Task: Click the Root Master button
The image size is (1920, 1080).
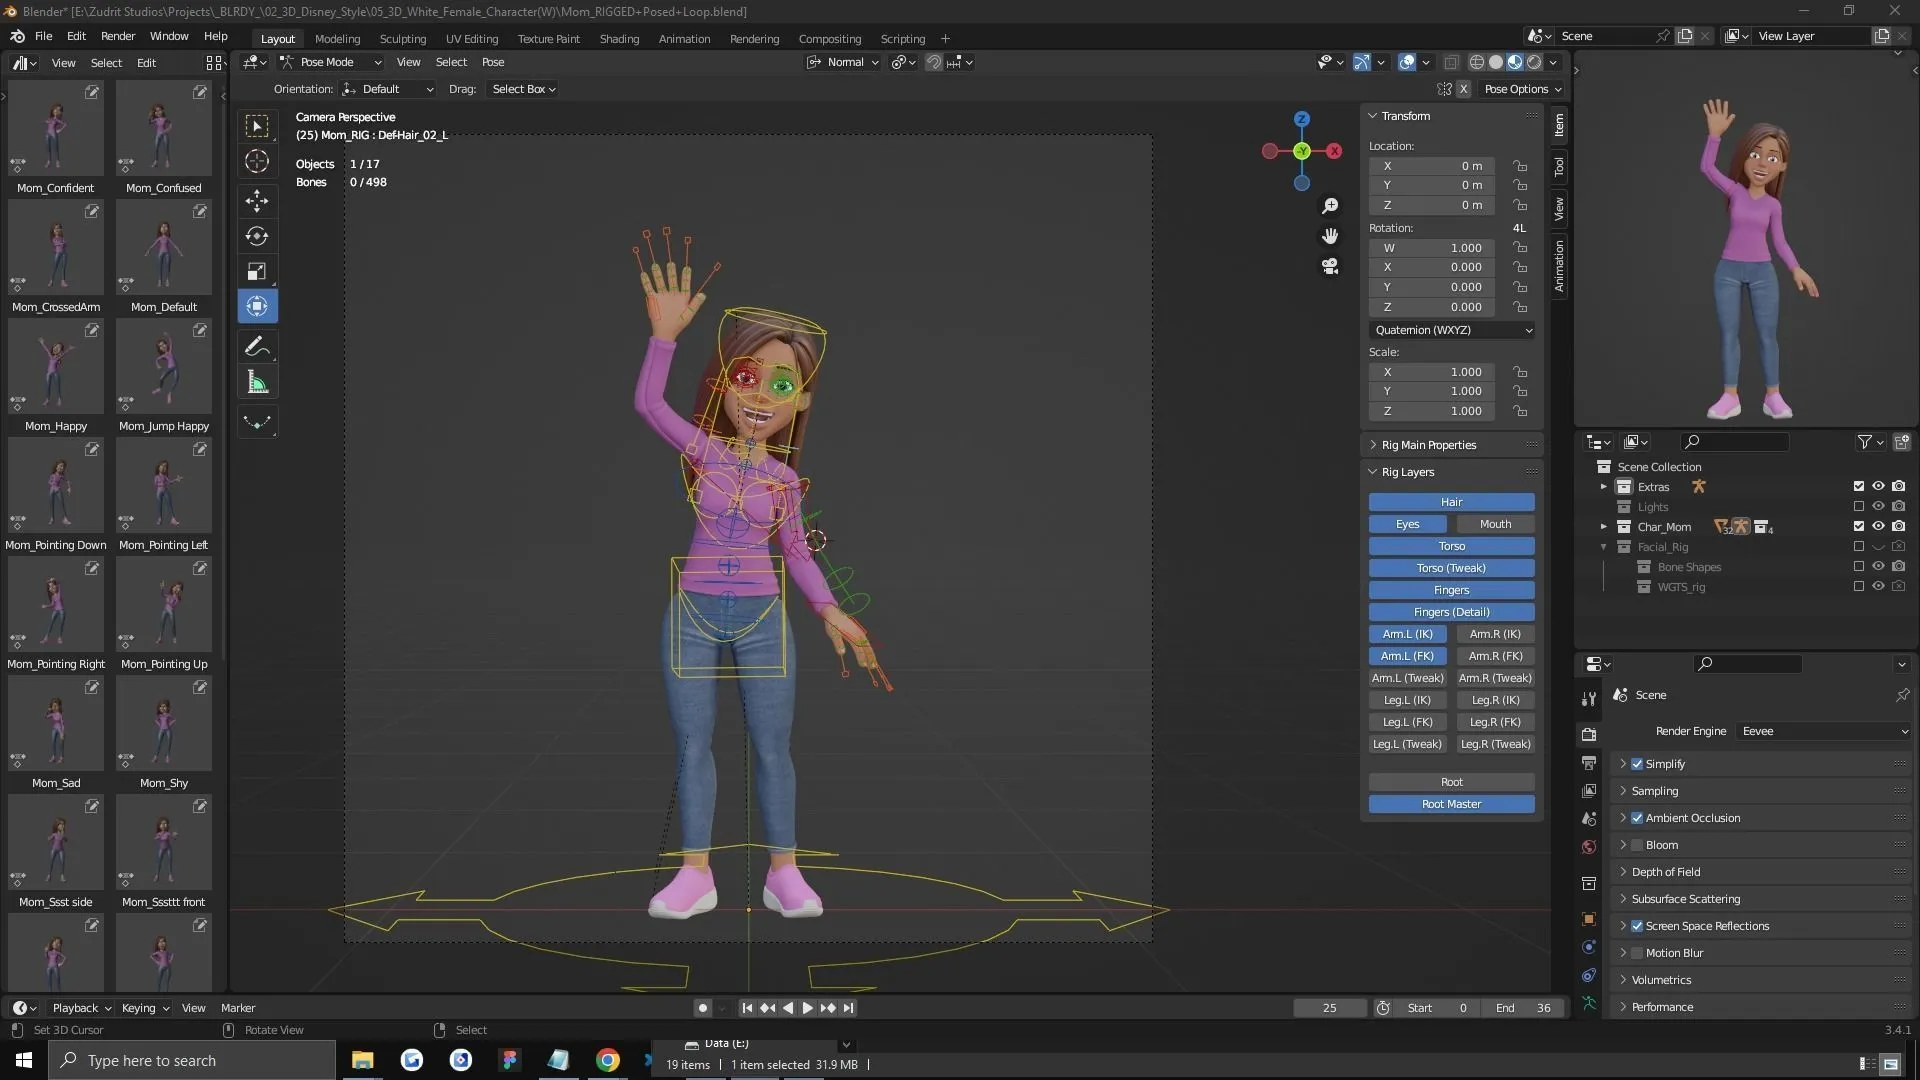Action: tap(1451, 803)
